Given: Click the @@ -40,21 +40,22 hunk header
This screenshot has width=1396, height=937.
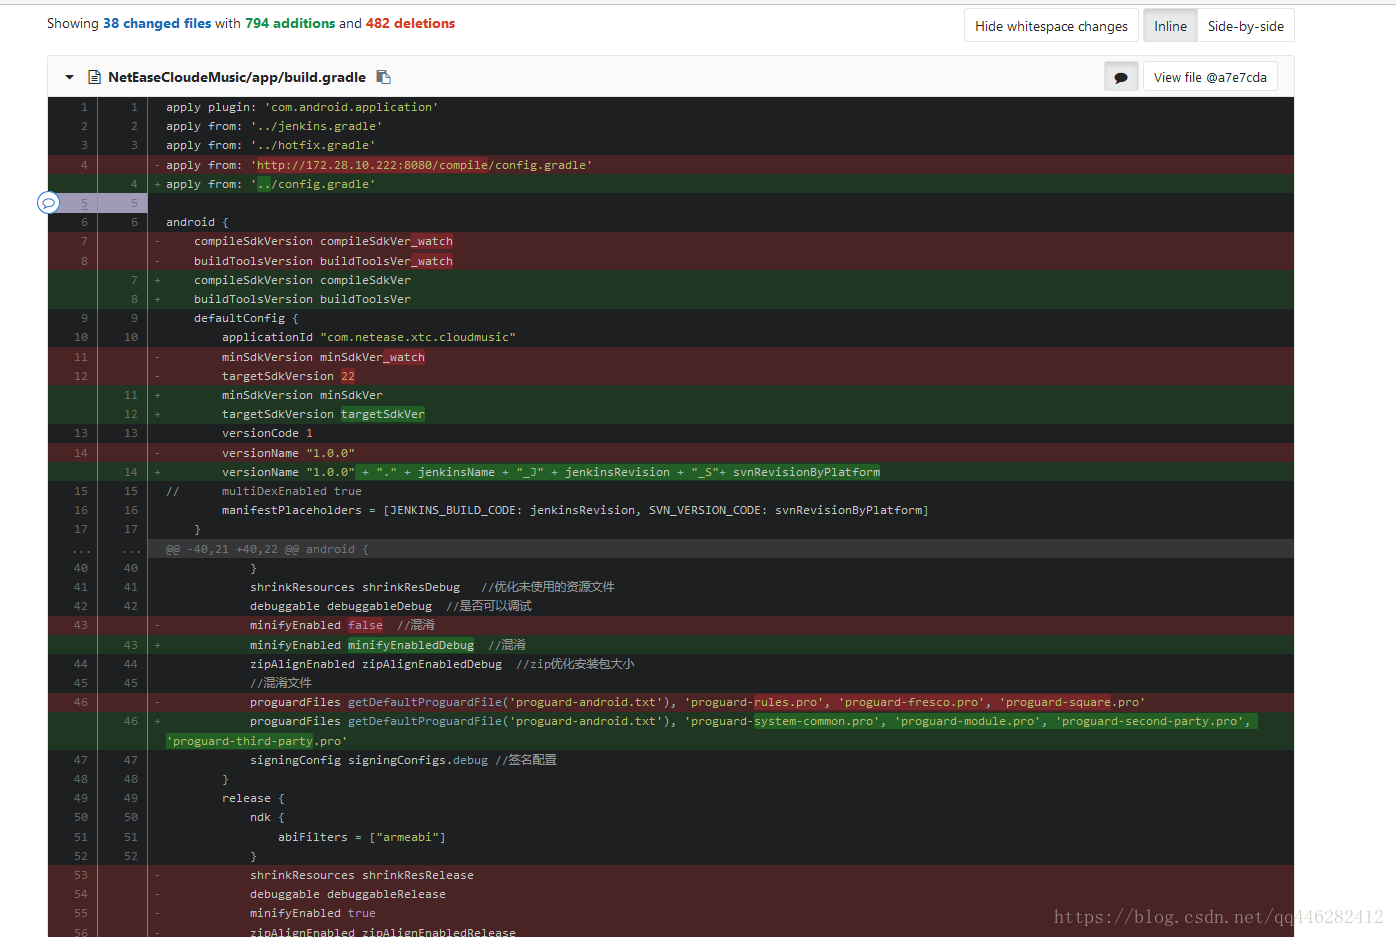Looking at the screenshot, I should 267,549.
